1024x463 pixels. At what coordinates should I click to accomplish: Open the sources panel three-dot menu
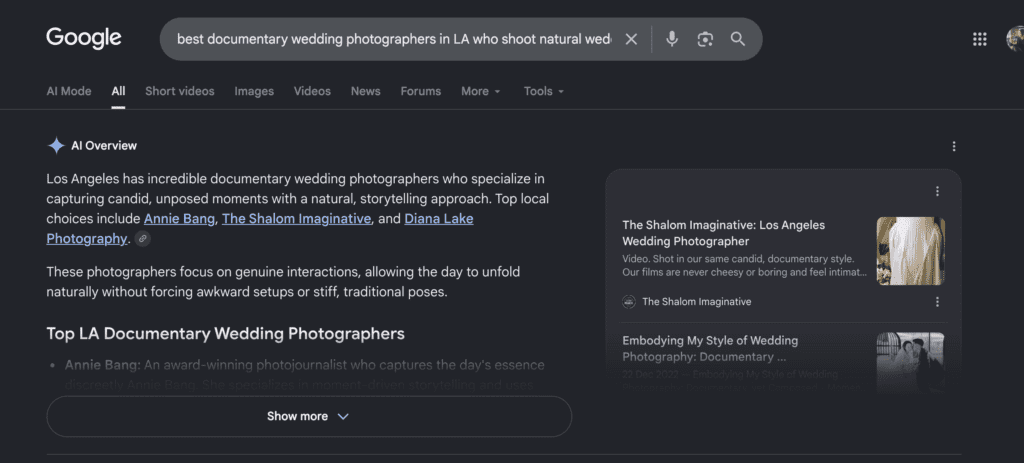pos(937,191)
